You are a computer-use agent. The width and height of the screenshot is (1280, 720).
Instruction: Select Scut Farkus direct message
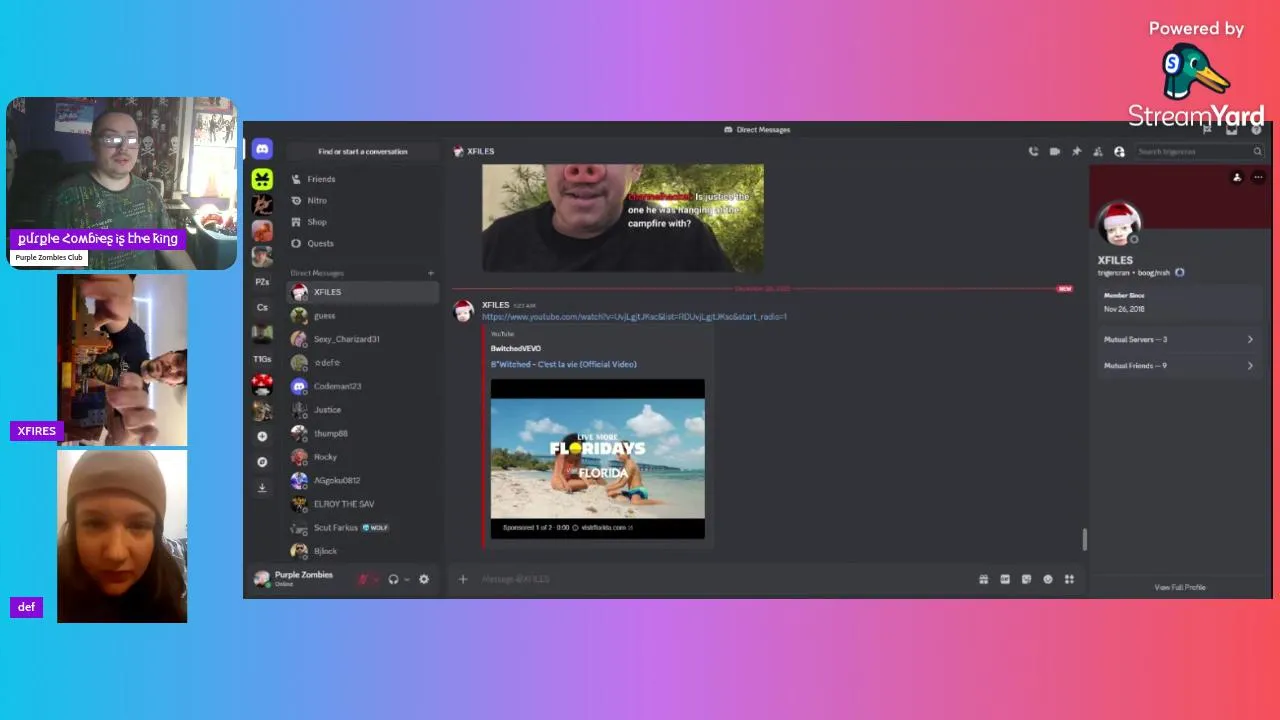pyautogui.click(x=362, y=528)
